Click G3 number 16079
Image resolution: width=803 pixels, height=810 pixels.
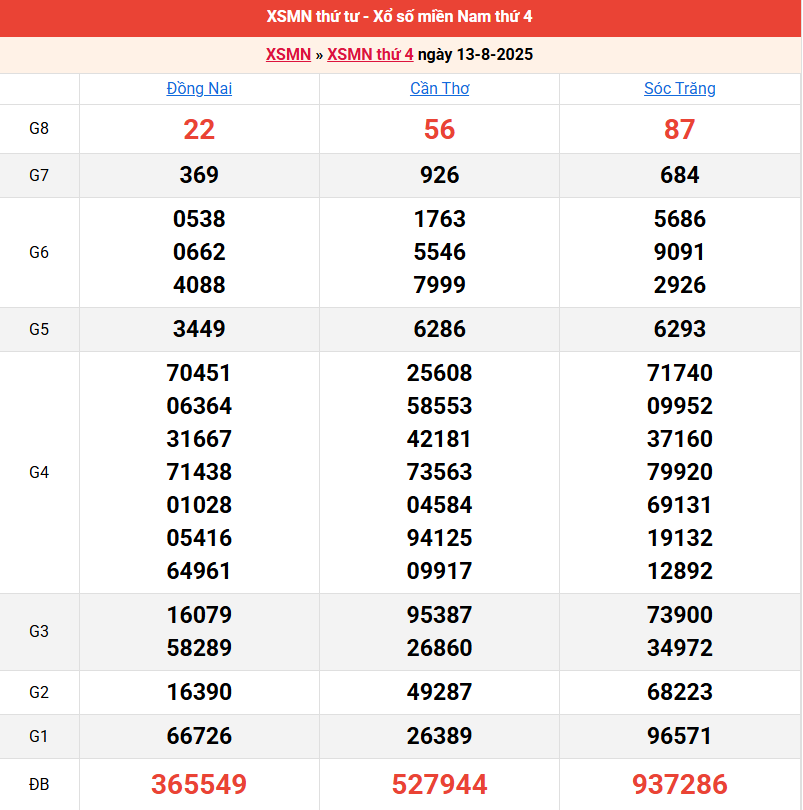[199, 615]
